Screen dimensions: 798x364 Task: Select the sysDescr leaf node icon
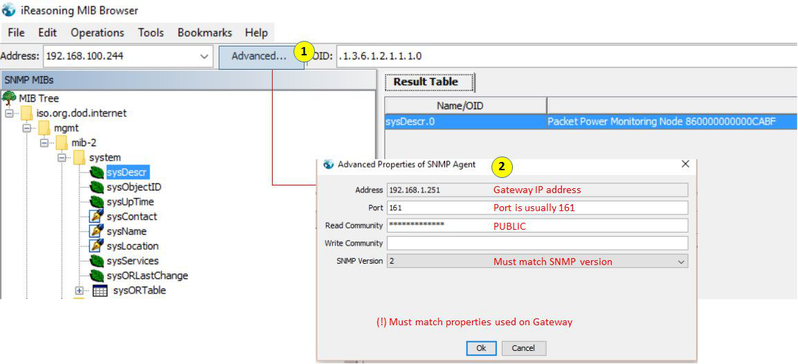point(97,172)
